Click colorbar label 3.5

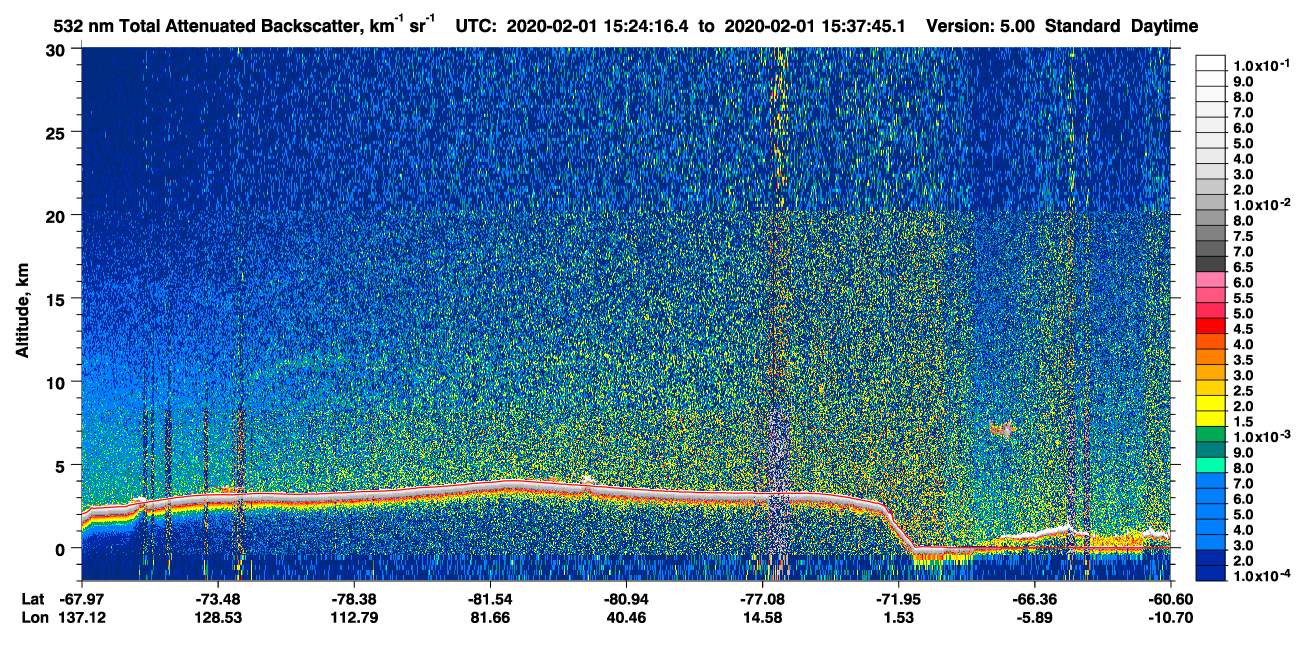[1244, 360]
